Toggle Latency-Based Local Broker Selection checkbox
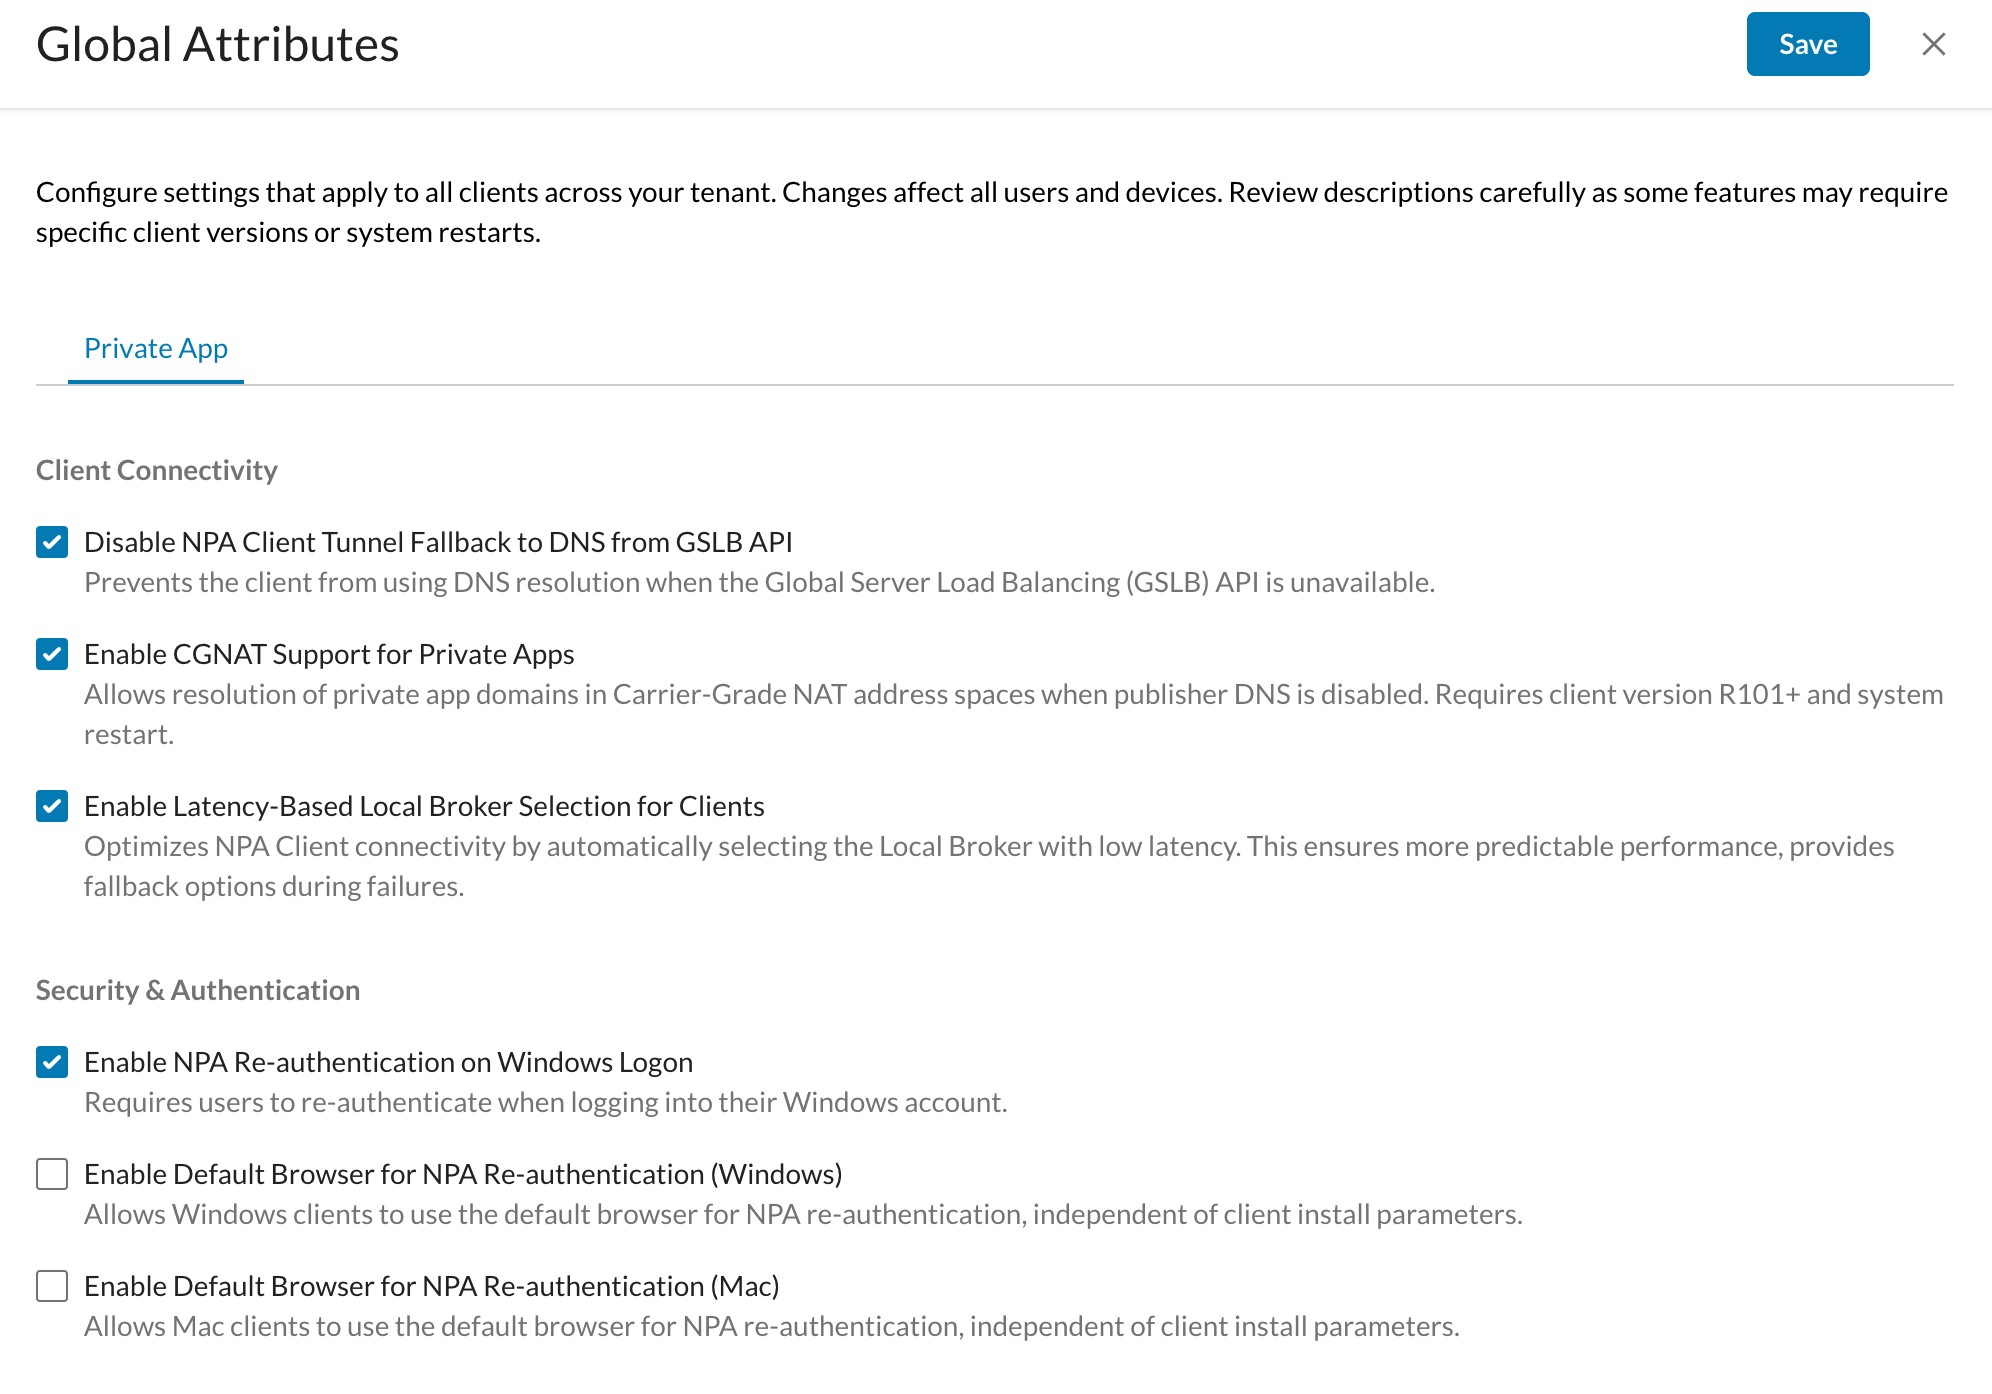This screenshot has height=1394, width=1992. click(52, 806)
